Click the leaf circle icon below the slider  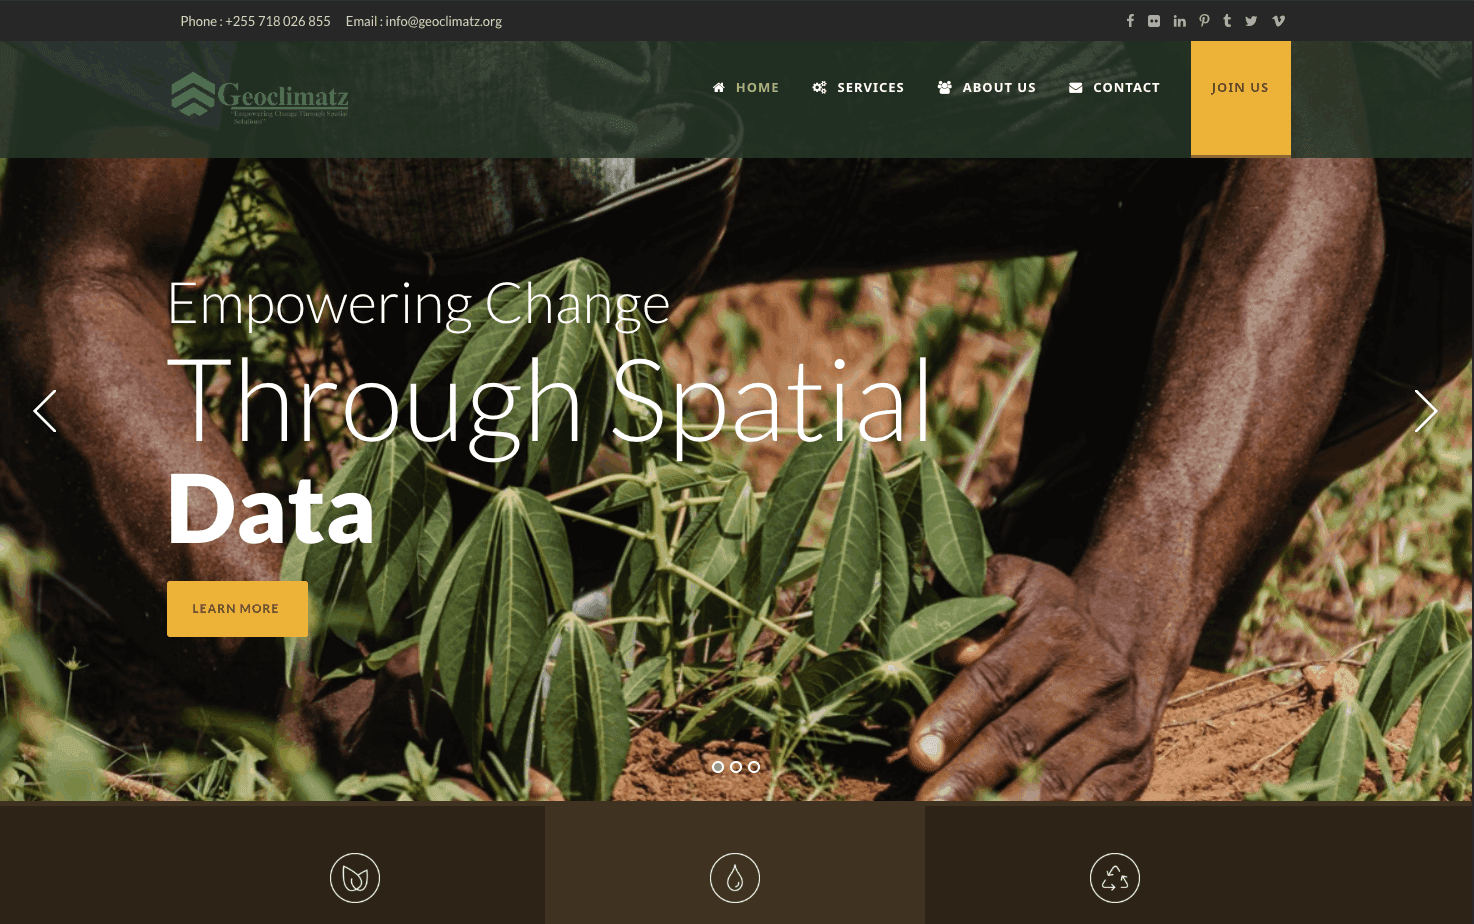coord(355,878)
